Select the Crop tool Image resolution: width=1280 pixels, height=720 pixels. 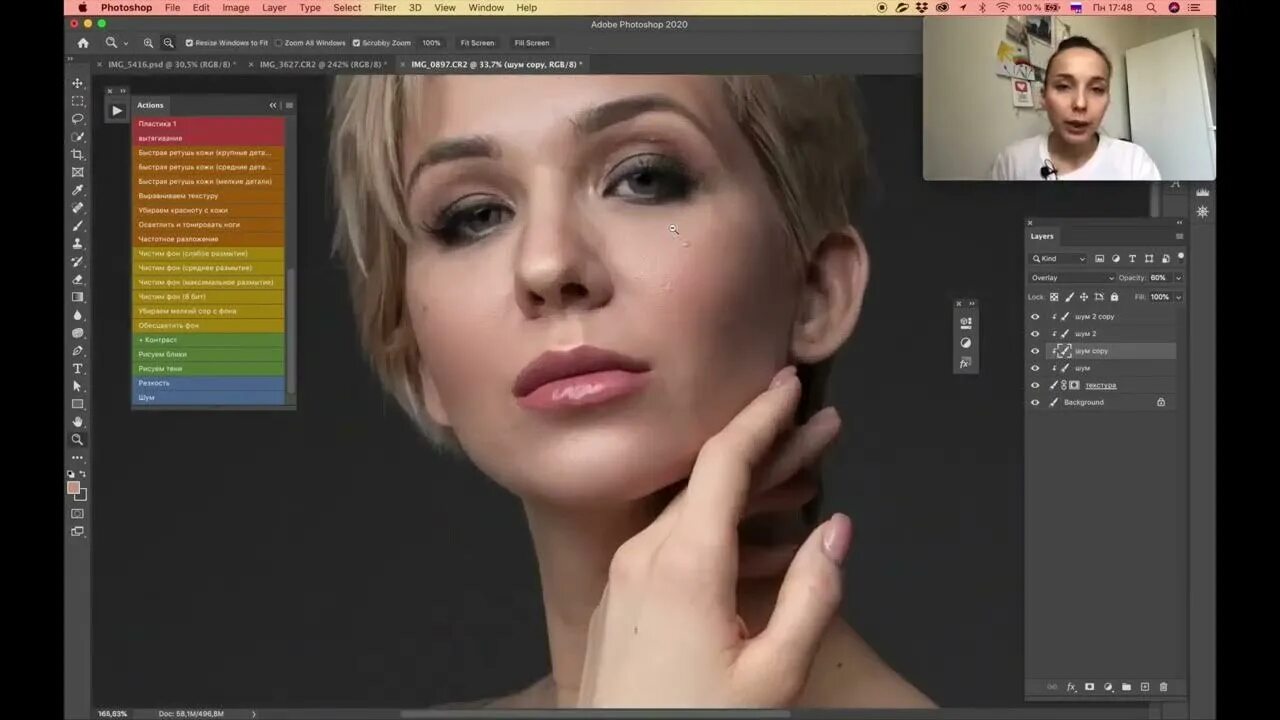click(x=77, y=155)
